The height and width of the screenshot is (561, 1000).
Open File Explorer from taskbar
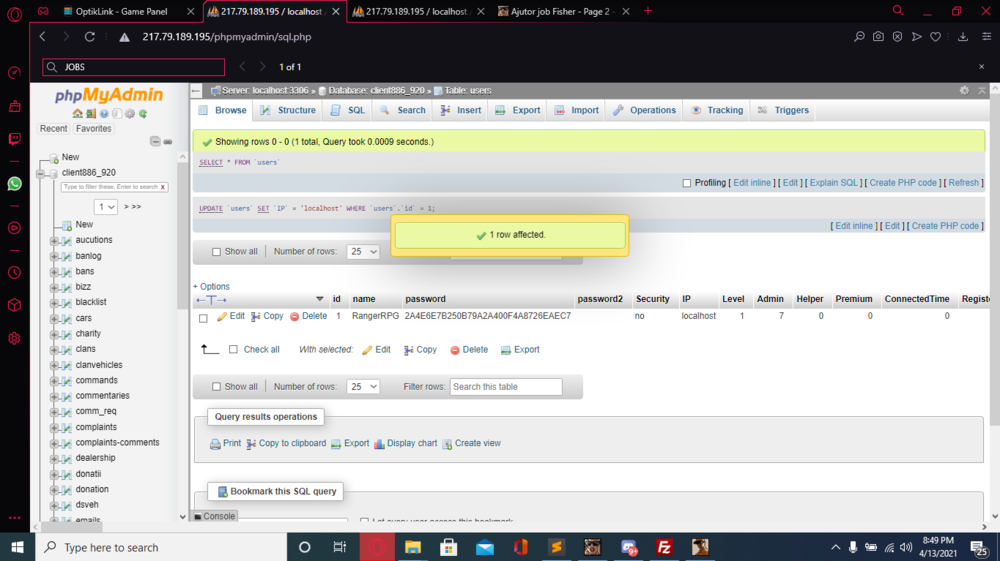[413, 547]
